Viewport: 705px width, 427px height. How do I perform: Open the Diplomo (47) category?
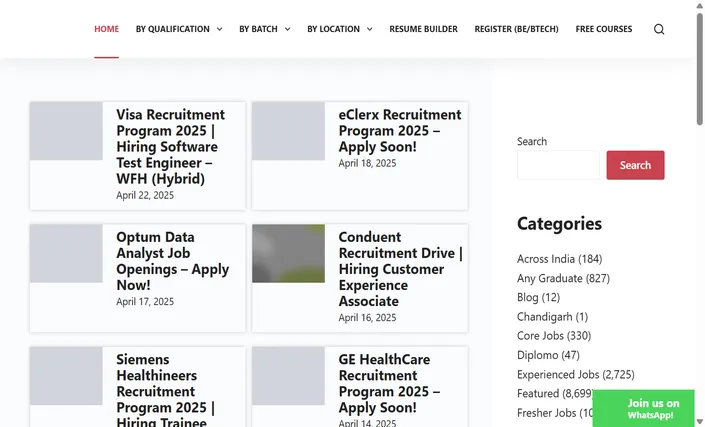click(x=548, y=355)
